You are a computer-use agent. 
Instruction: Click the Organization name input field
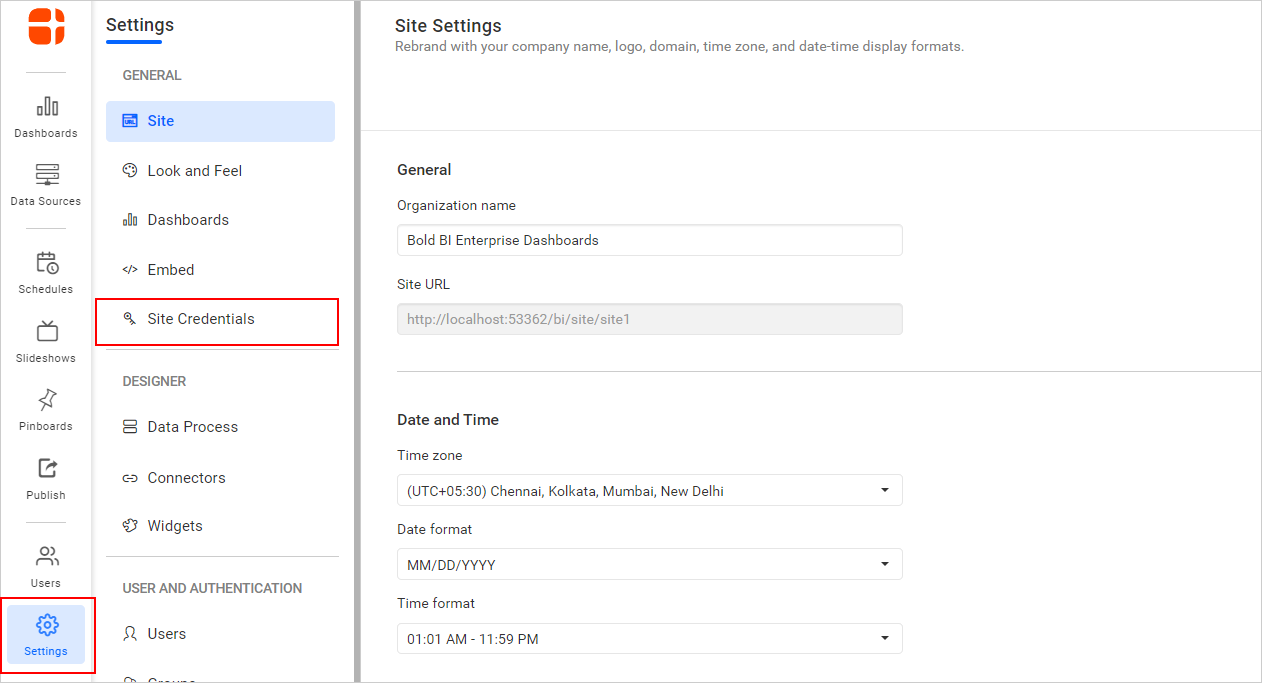click(x=649, y=240)
